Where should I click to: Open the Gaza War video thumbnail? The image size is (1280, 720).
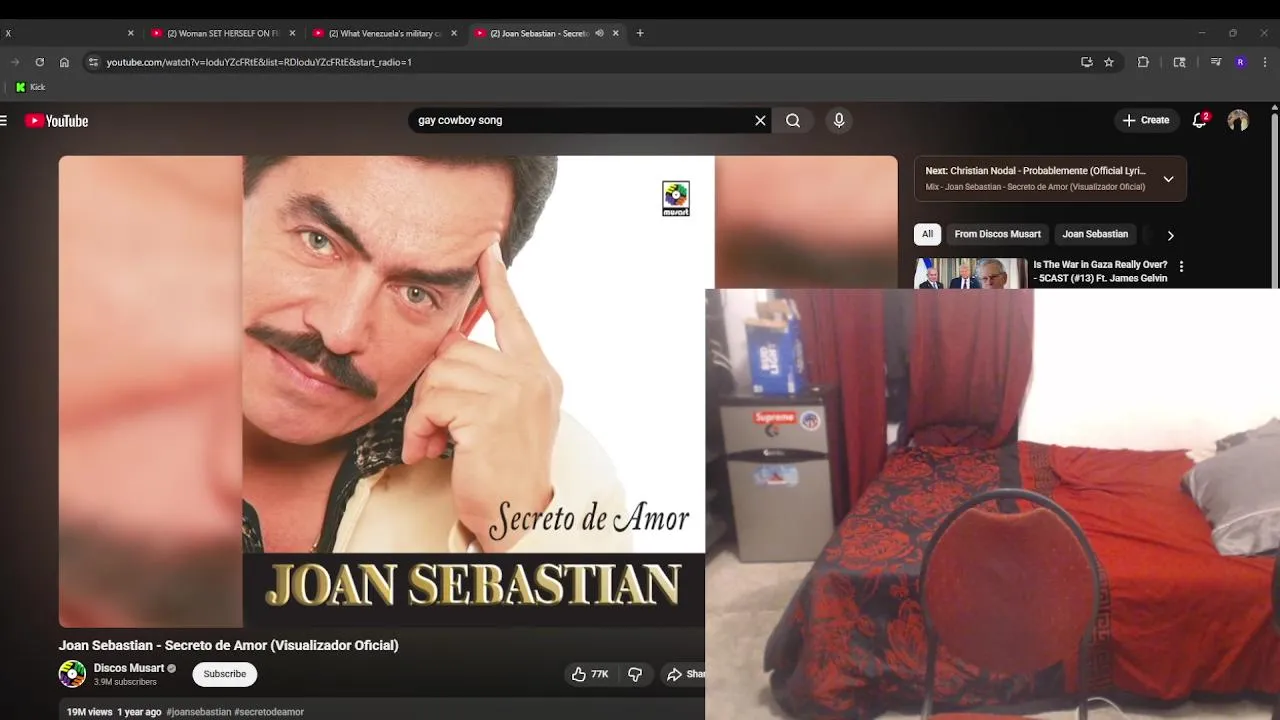(x=971, y=273)
